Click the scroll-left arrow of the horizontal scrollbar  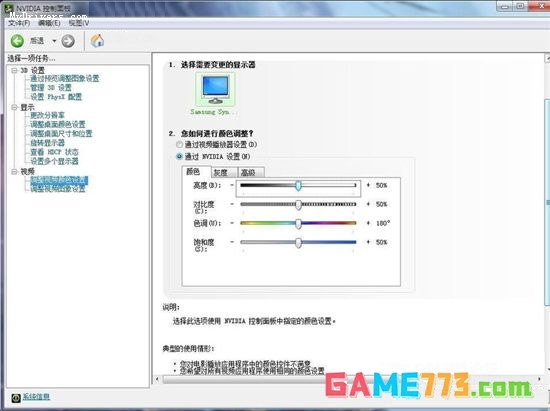tap(157, 379)
